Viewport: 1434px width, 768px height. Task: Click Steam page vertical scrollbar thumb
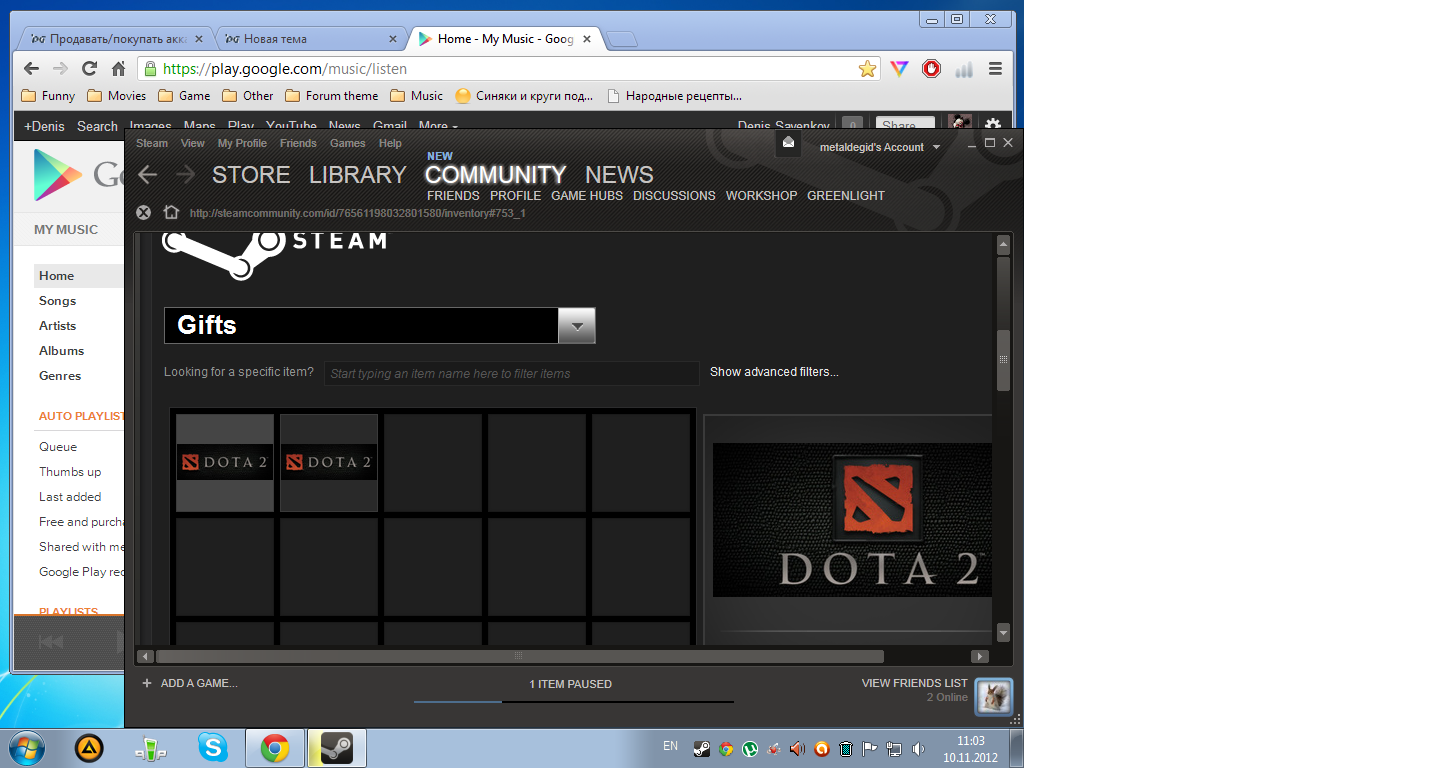coord(1003,360)
